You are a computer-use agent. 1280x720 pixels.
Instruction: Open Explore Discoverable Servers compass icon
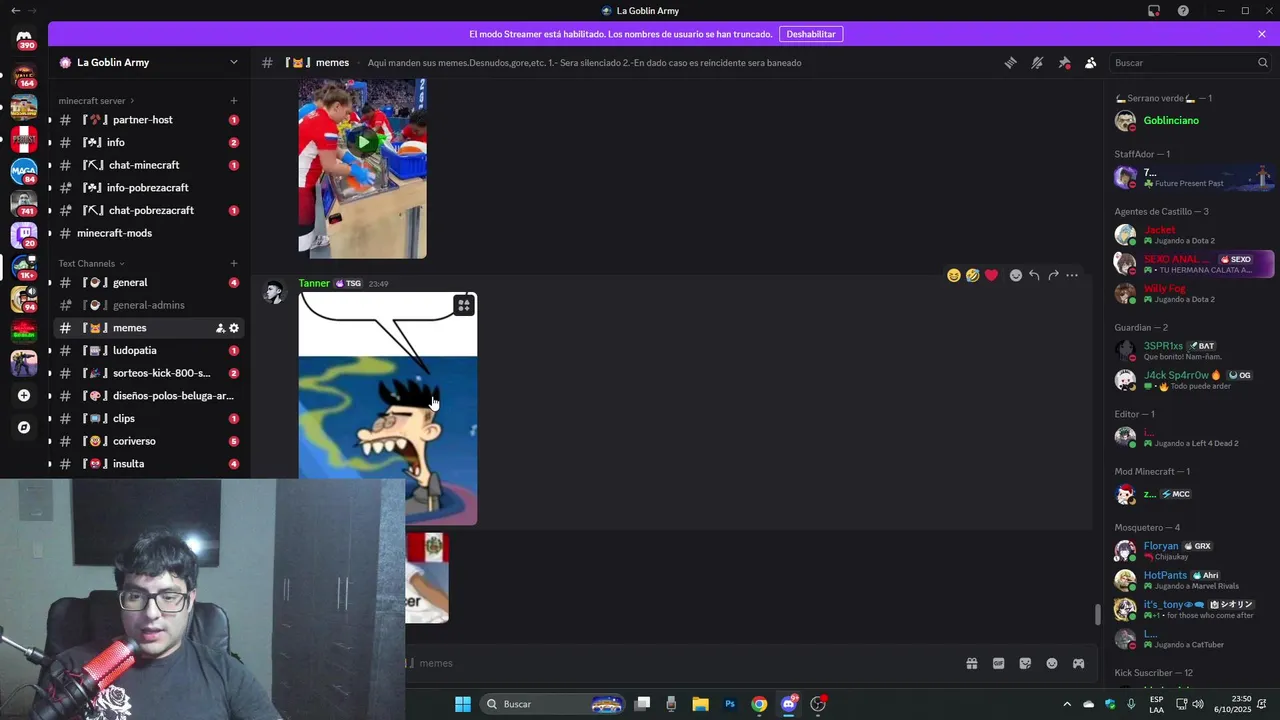(x=24, y=427)
